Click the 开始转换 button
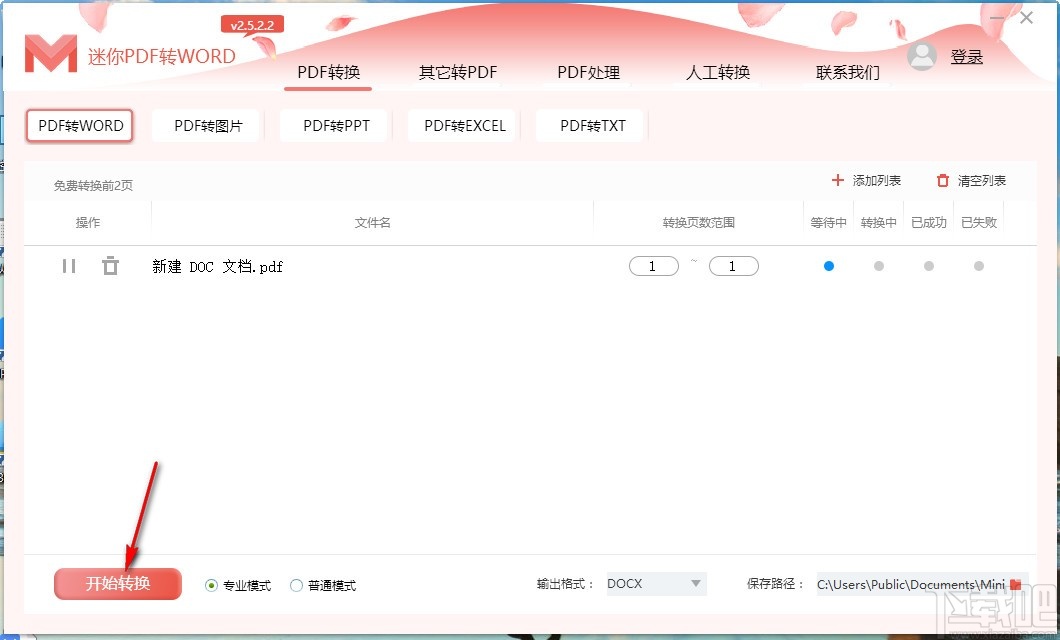The image size is (1060, 640). click(x=117, y=585)
